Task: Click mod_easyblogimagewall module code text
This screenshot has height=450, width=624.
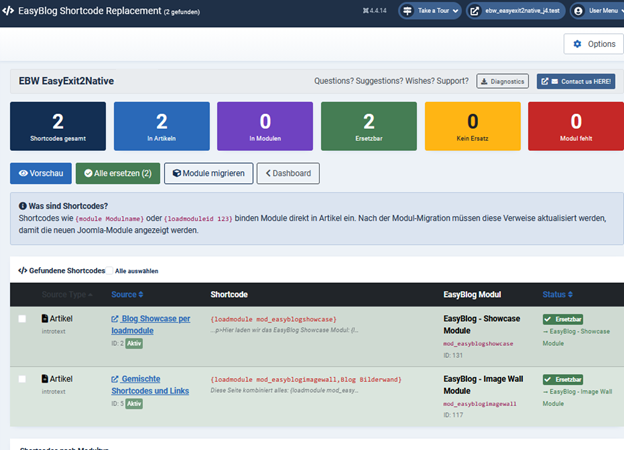Action: tap(480, 403)
